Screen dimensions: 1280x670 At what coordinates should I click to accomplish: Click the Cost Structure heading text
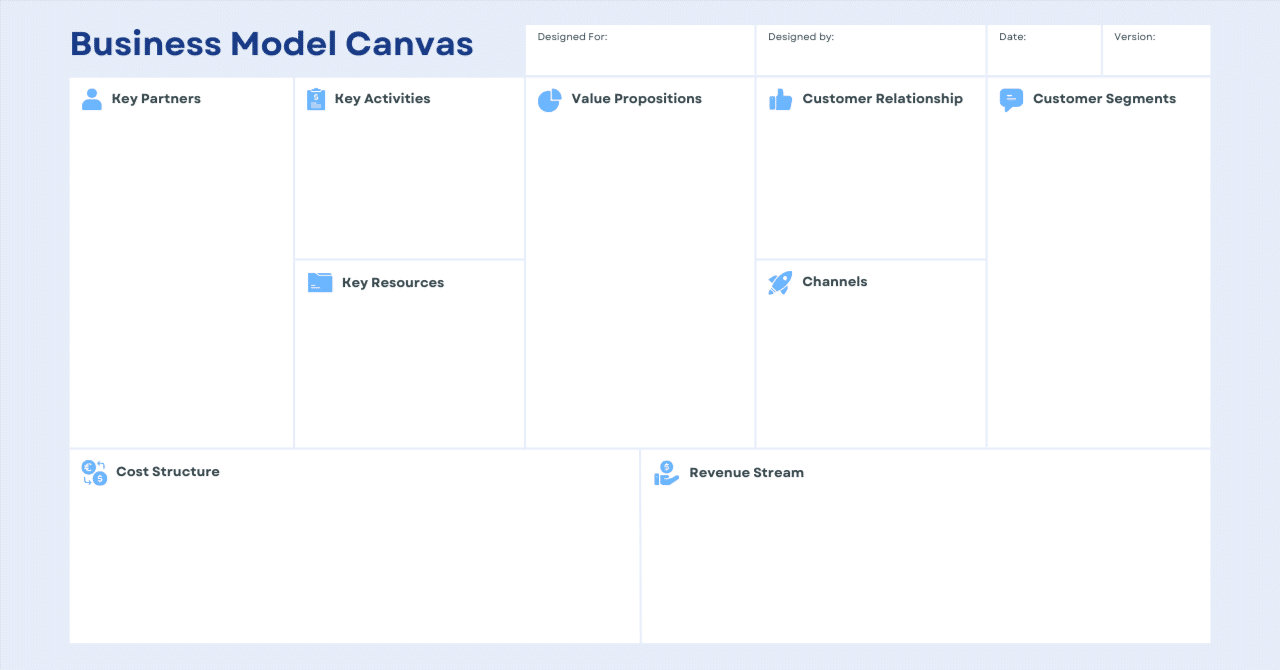tap(168, 472)
